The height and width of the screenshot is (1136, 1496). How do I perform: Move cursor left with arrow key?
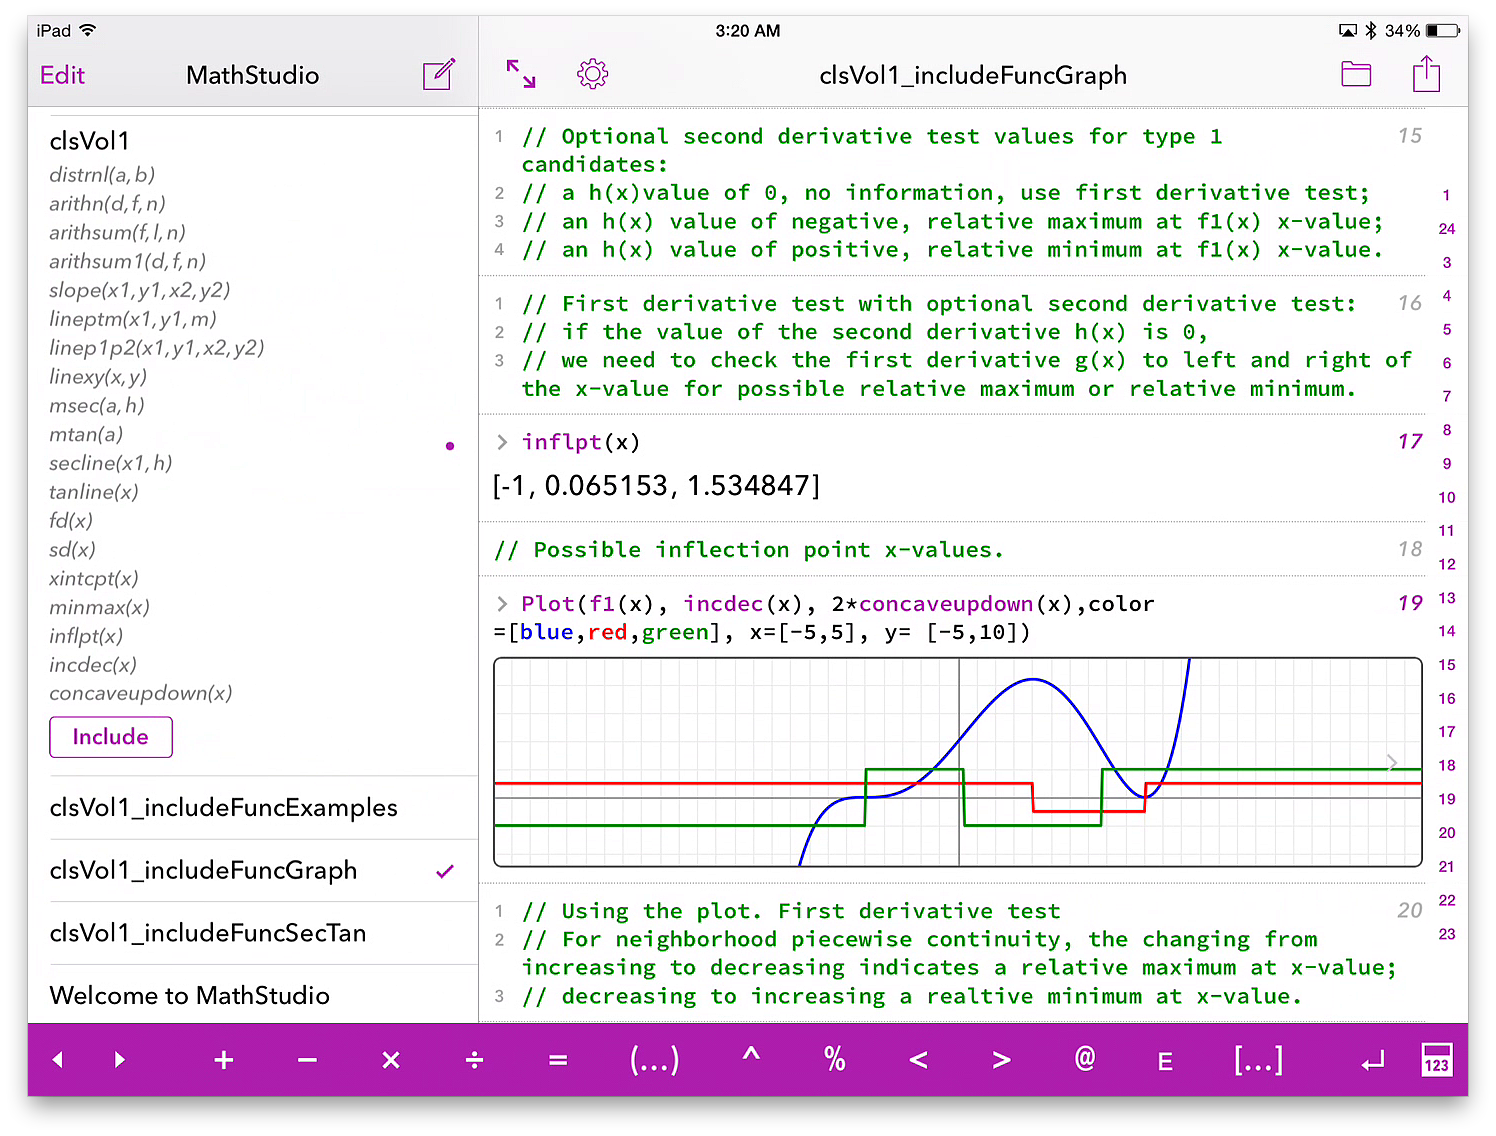[x=58, y=1060]
